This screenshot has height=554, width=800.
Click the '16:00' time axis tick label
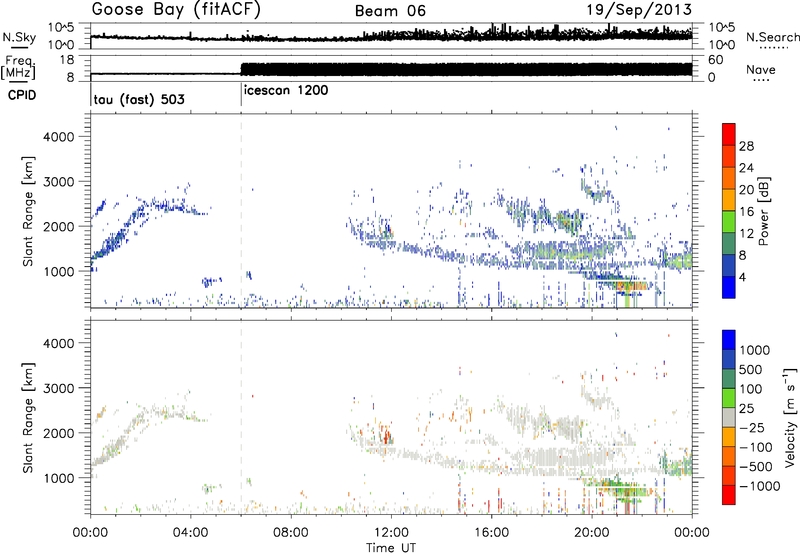(491, 533)
